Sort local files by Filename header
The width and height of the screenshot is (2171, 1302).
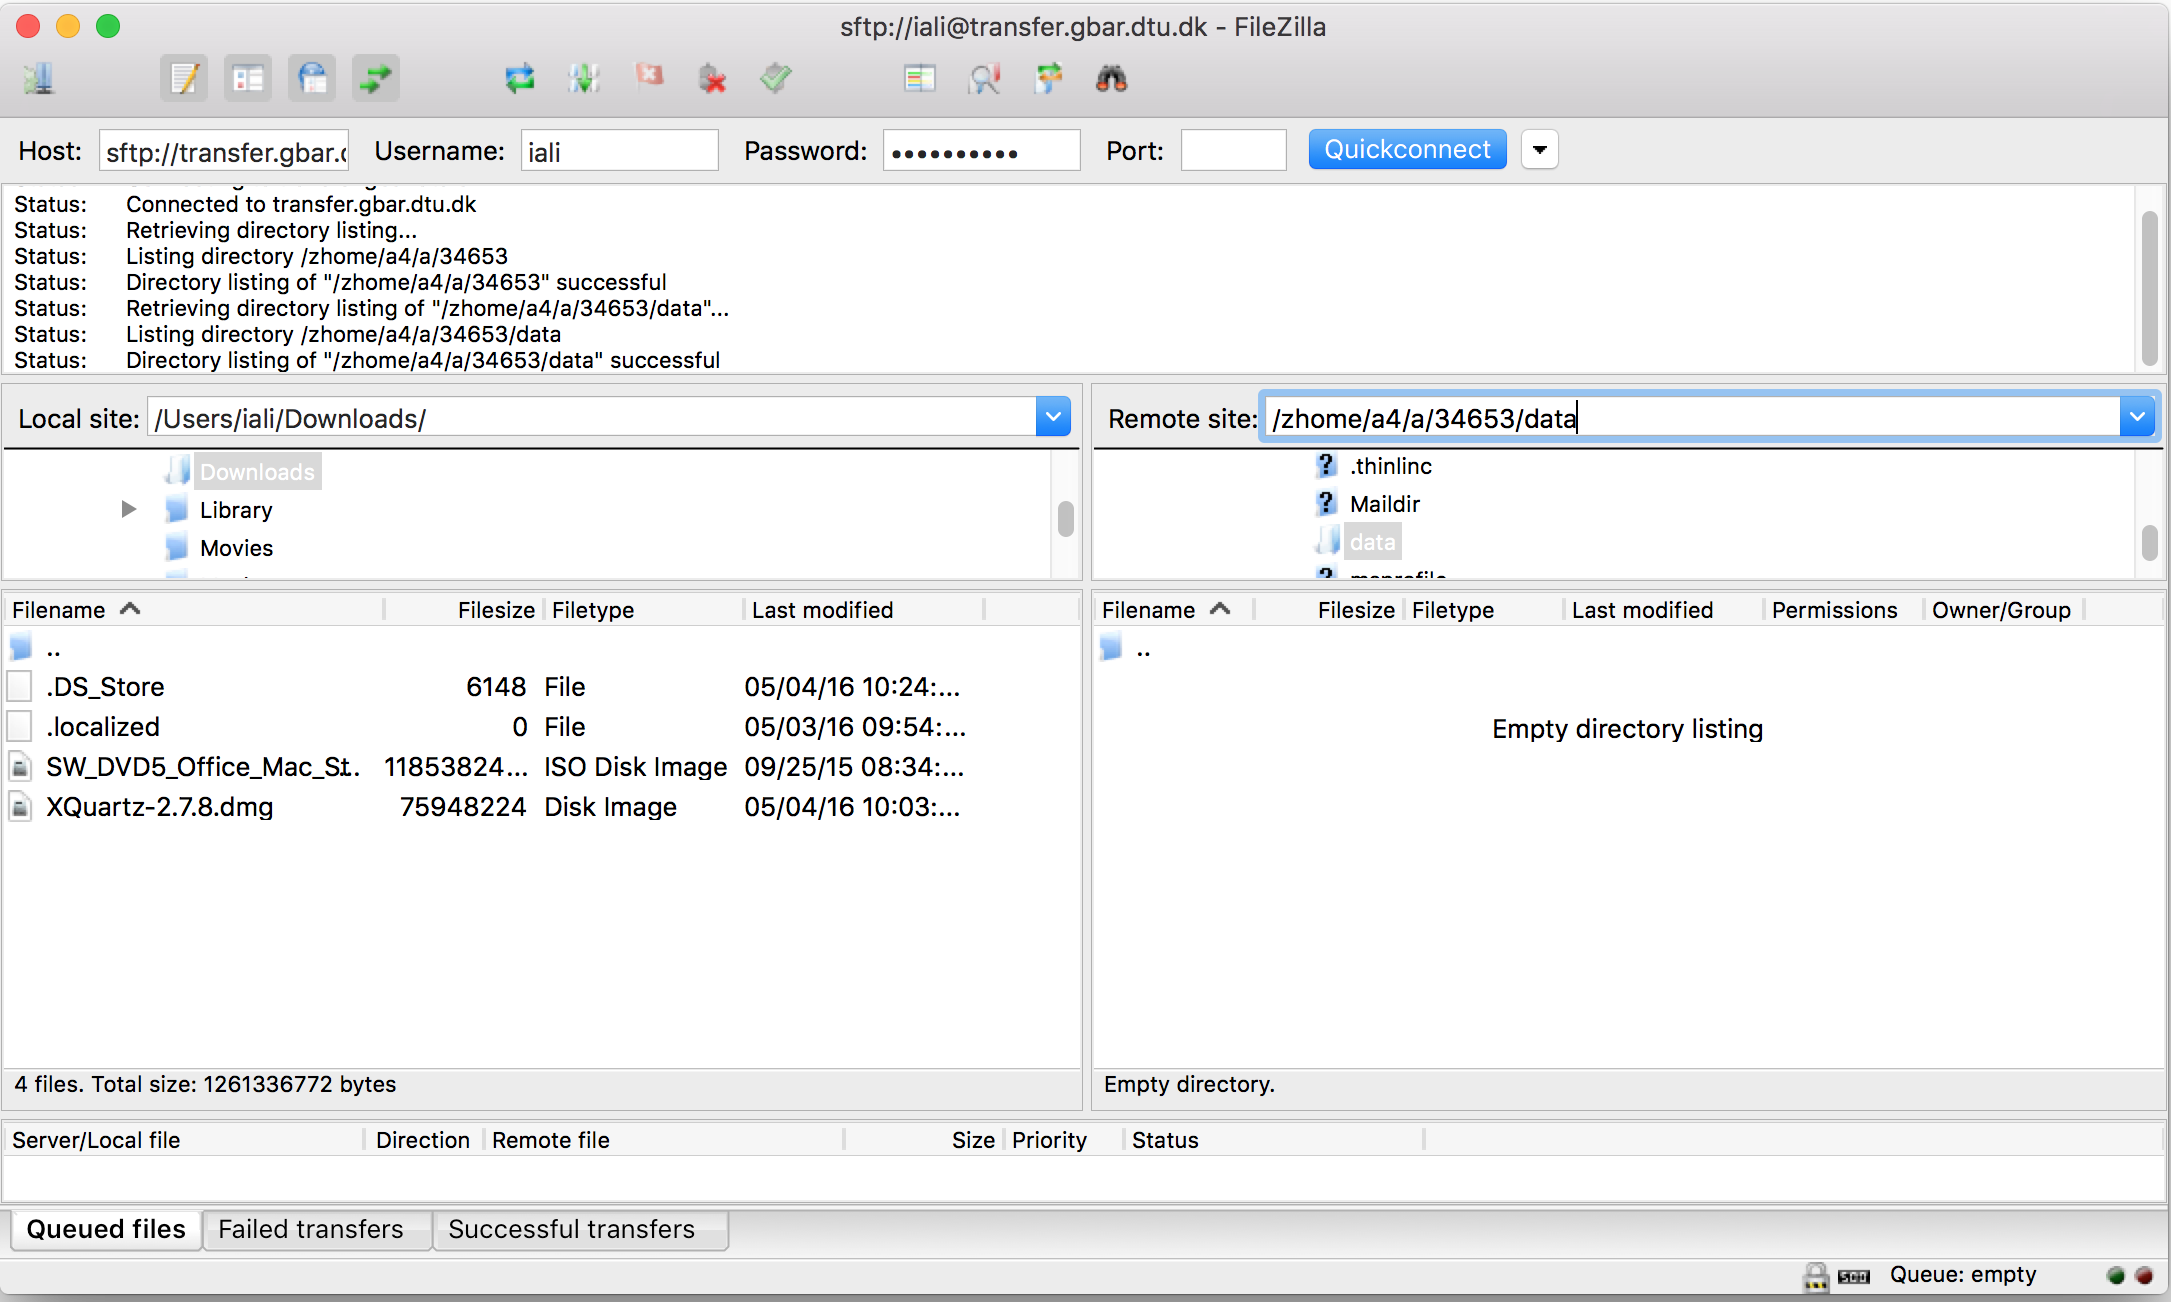click(195, 610)
